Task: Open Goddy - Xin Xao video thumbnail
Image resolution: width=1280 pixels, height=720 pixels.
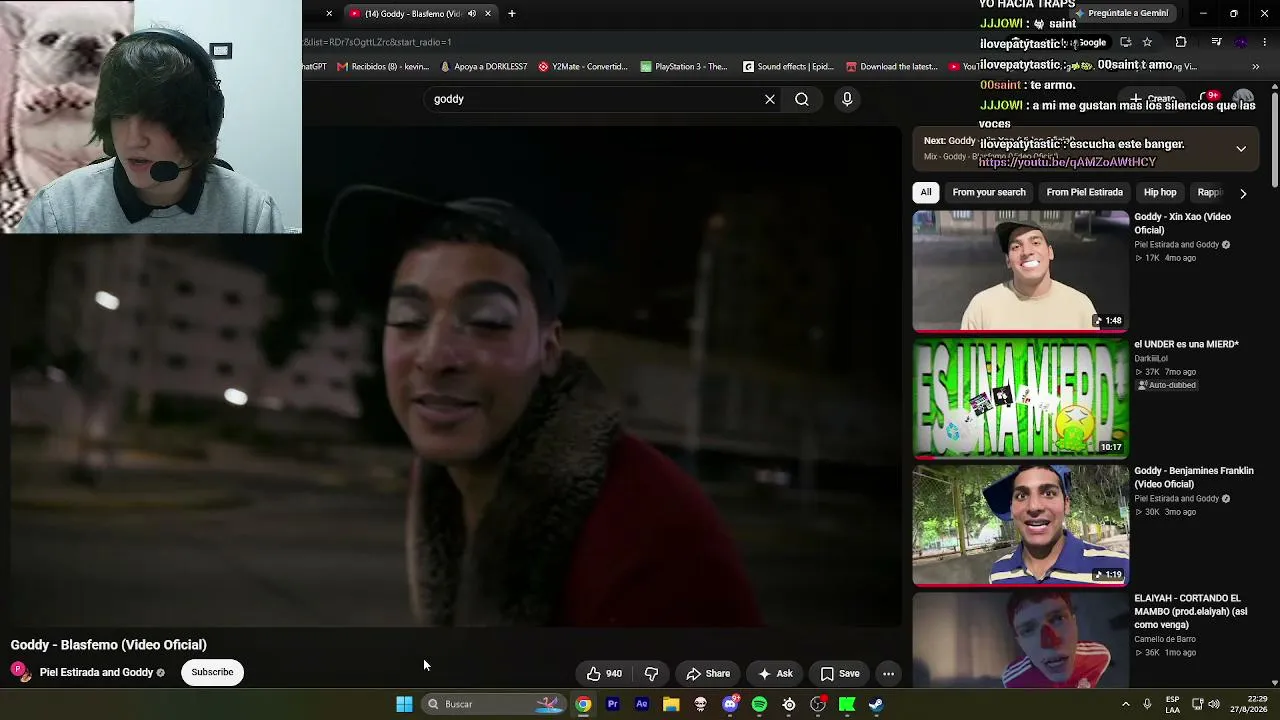Action: pos(1020,270)
